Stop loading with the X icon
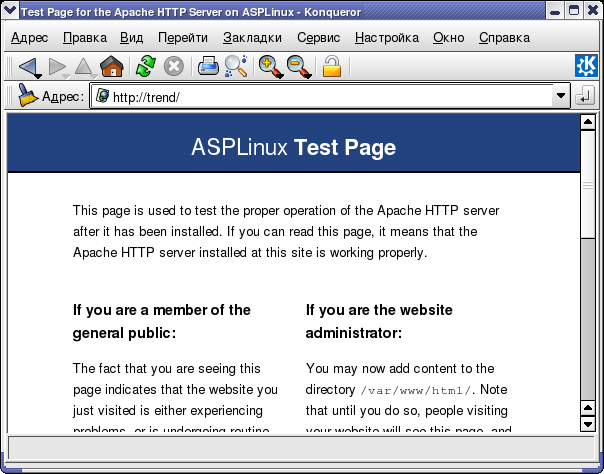604x474 pixels. point(174,66)
